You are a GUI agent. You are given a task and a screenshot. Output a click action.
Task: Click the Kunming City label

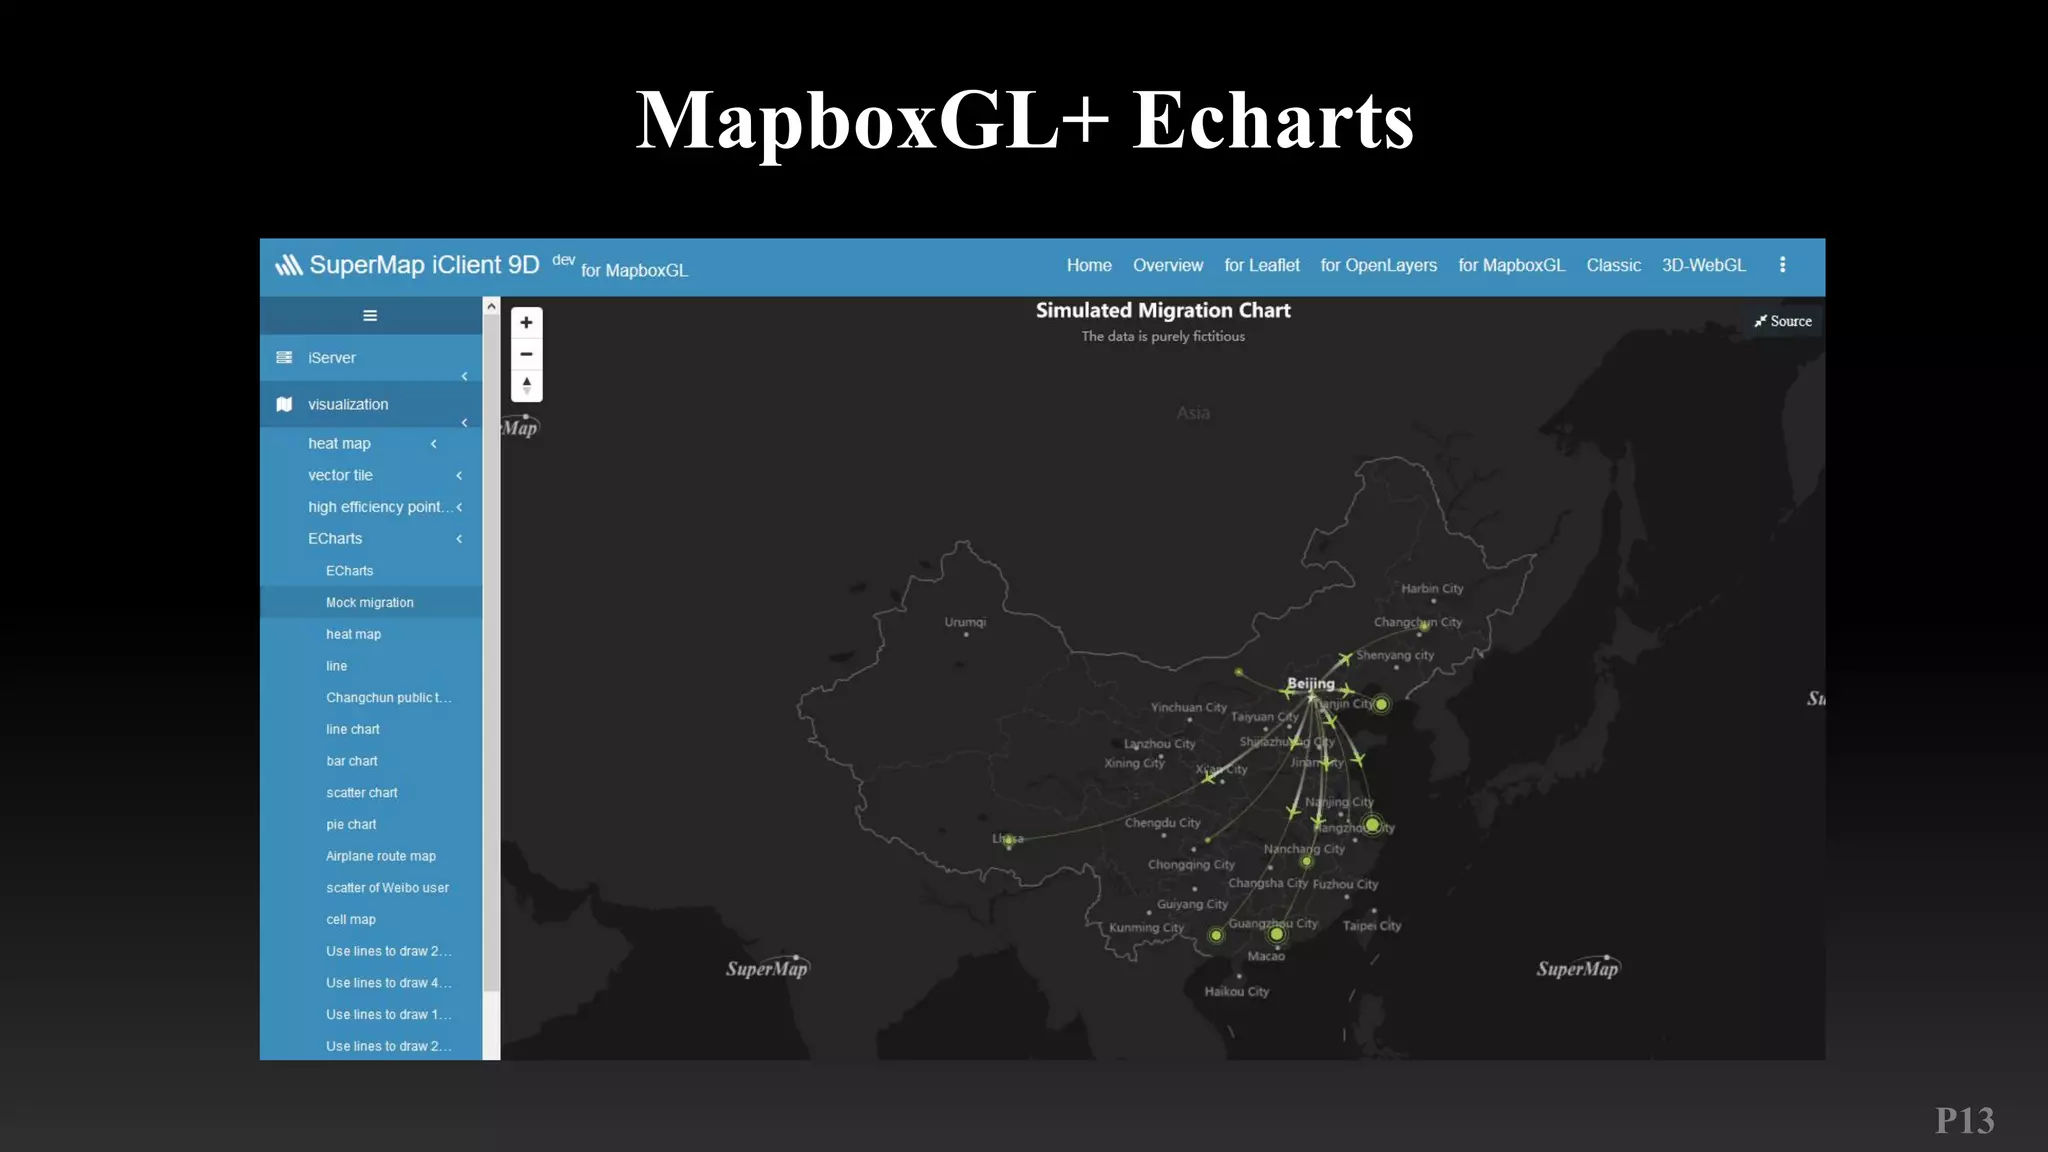(x=1146, y=928)
